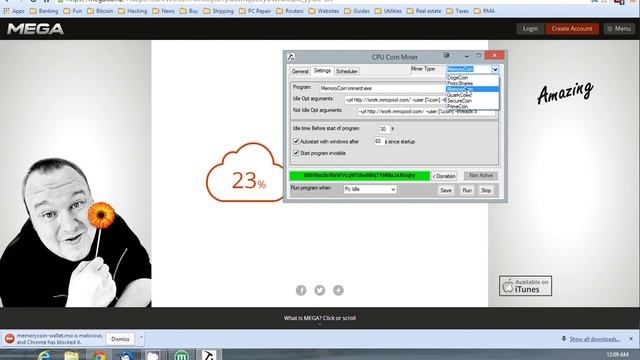Open the Run program when dropdown
This screenshot has height=360, width=640.
(370, 189)
